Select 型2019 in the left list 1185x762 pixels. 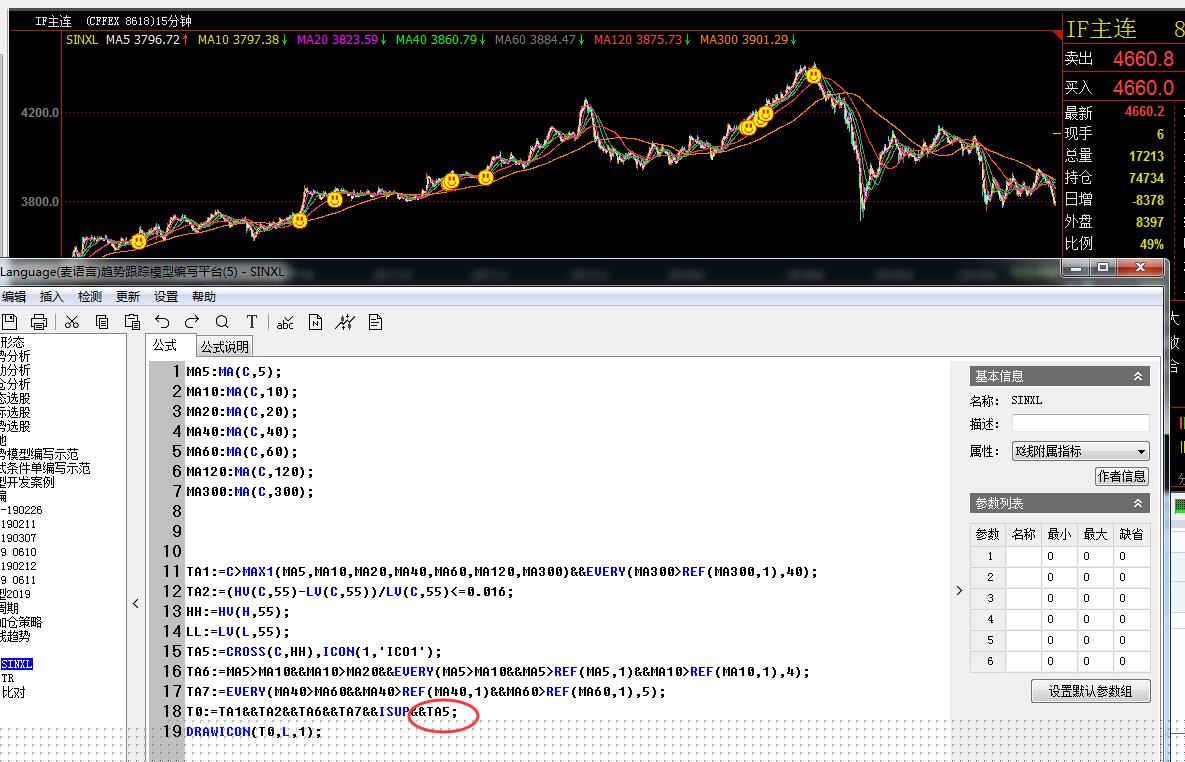coord(15,594)
